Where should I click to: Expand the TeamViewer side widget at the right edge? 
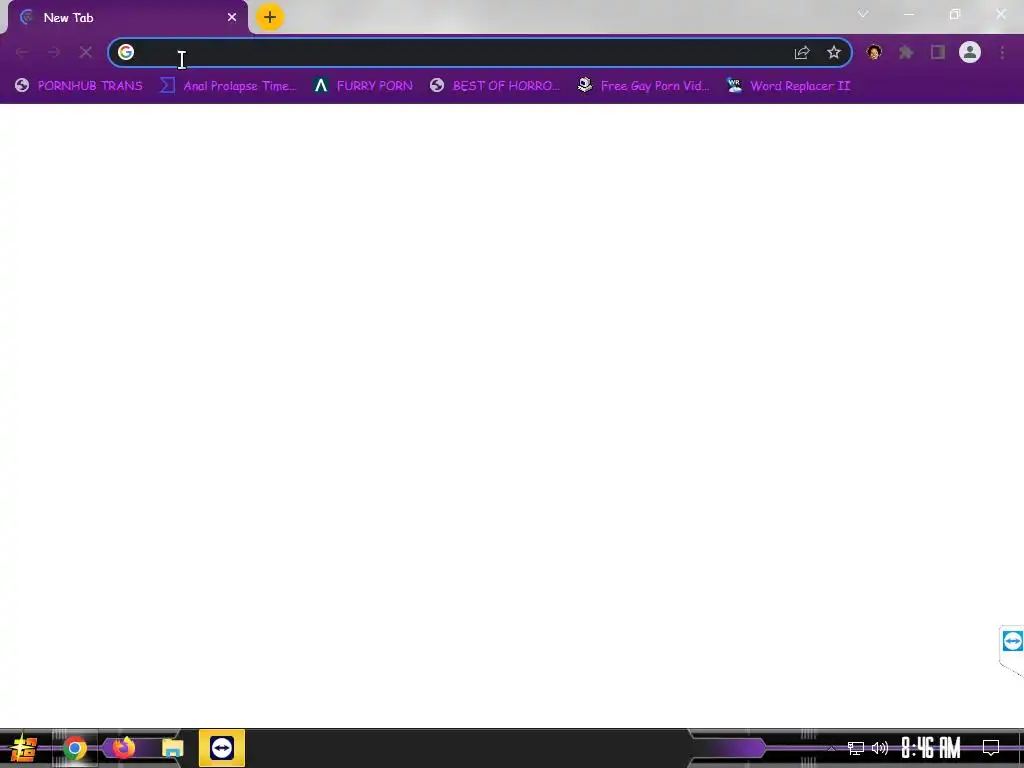click(1012, 641)
